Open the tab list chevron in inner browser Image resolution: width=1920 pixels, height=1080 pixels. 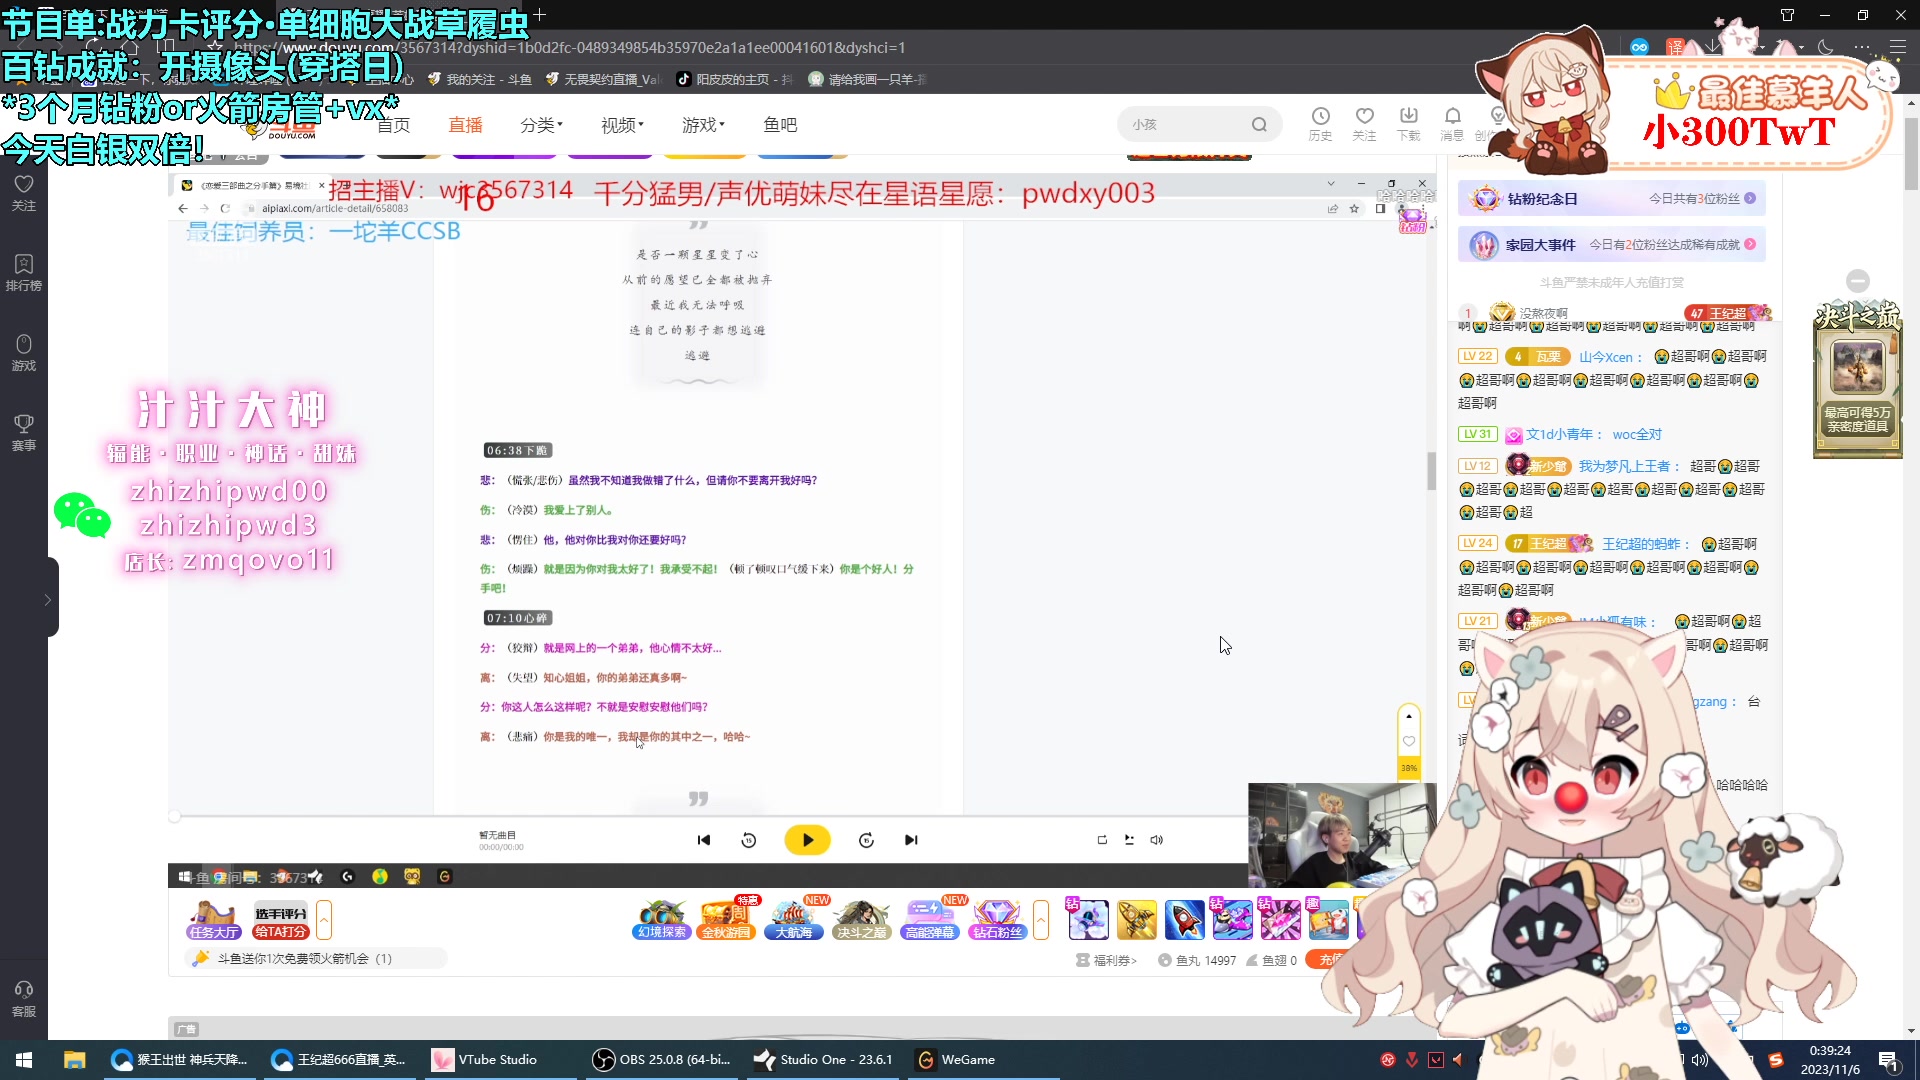(1331, 184)
